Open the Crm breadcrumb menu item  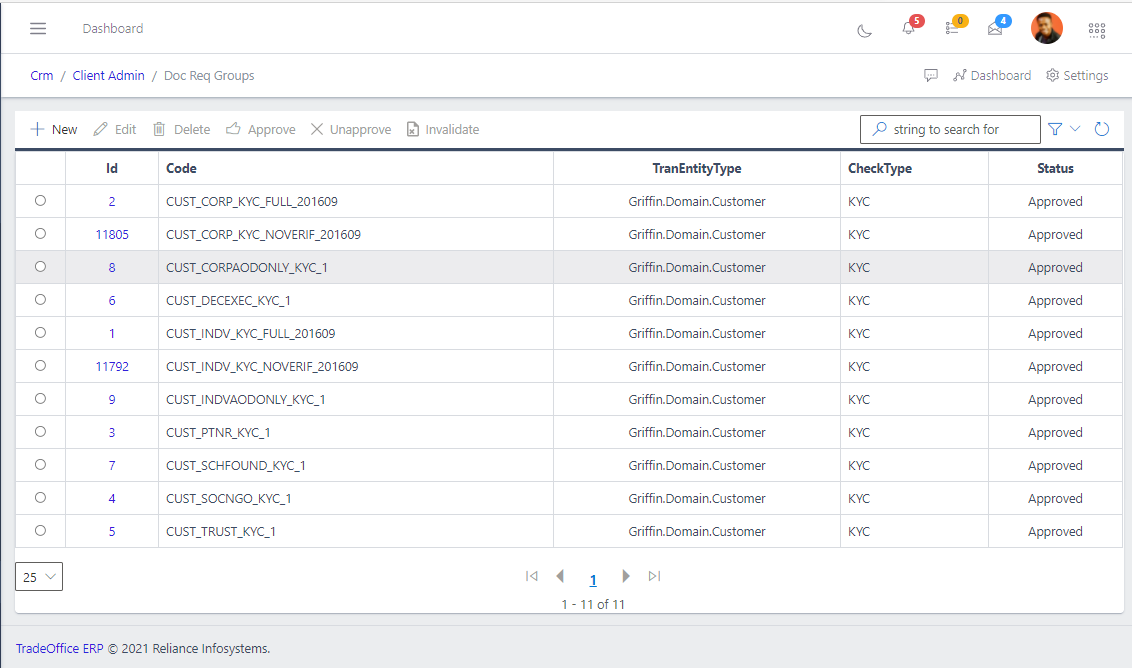click(41, 75)
